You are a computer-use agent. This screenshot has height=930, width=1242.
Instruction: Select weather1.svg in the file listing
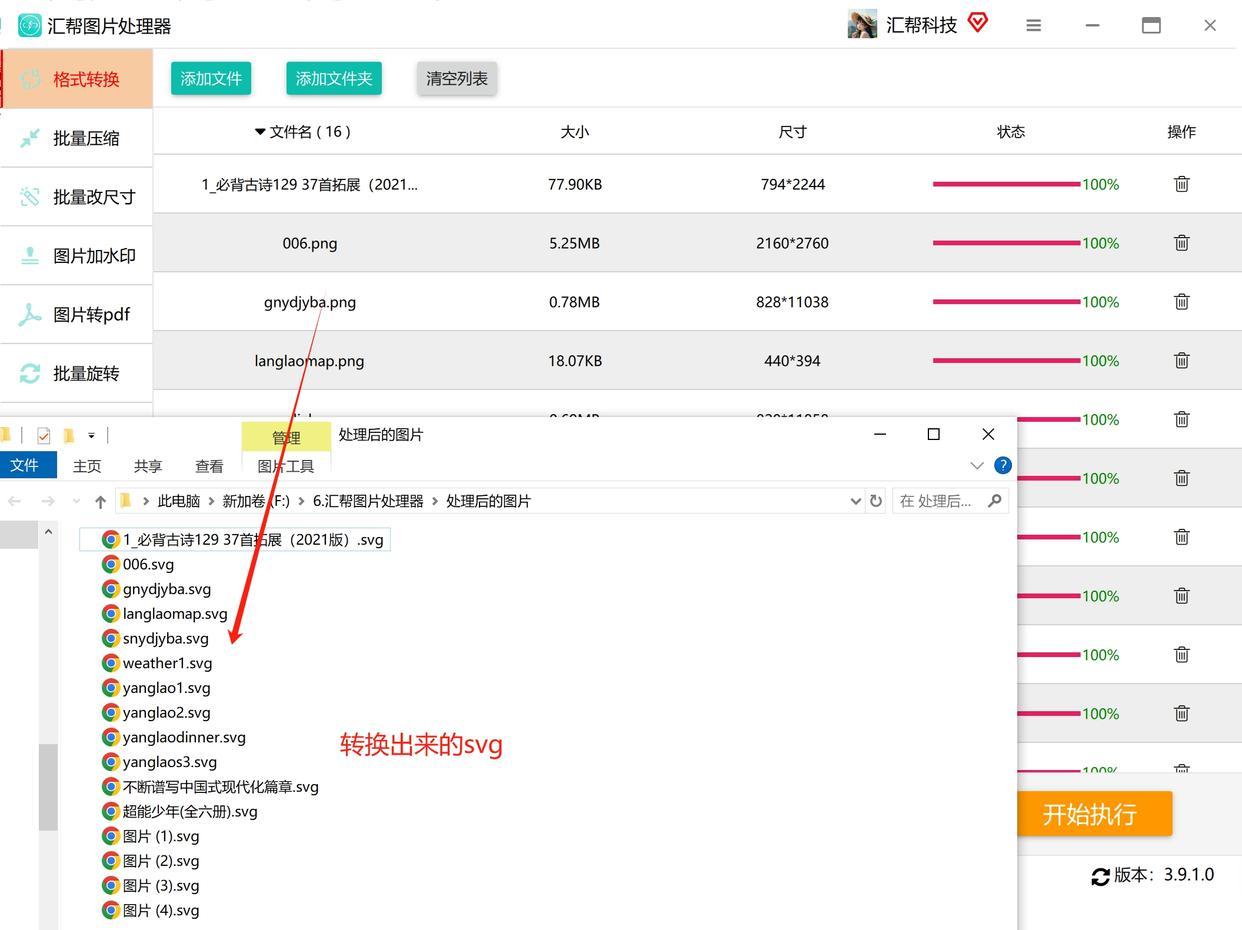[167, 662]
